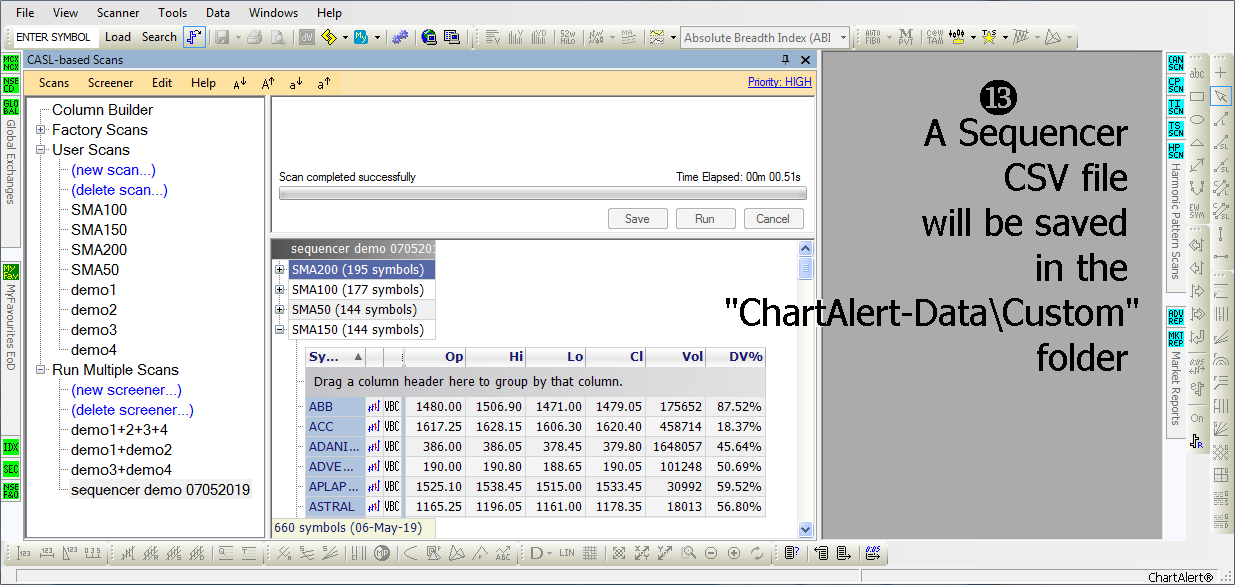The image size is (1235, 585).
Task: Select the sequencer demo 07052019 screener
Action: 160,490
